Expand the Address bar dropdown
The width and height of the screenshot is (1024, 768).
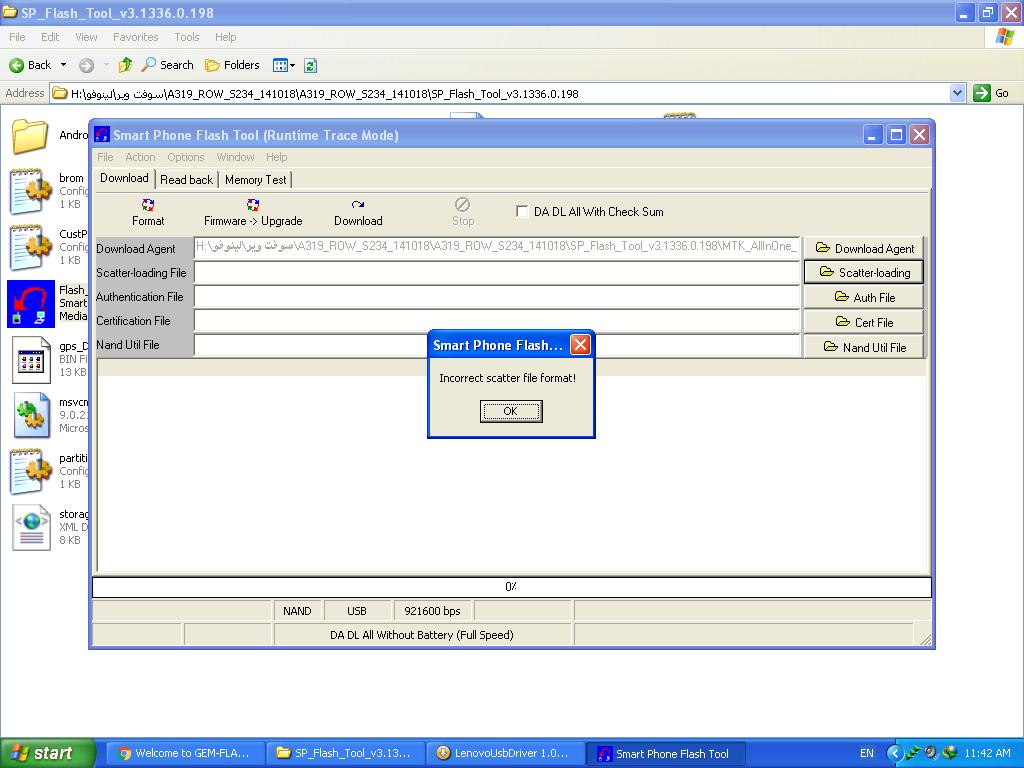(x=957, y=93)
